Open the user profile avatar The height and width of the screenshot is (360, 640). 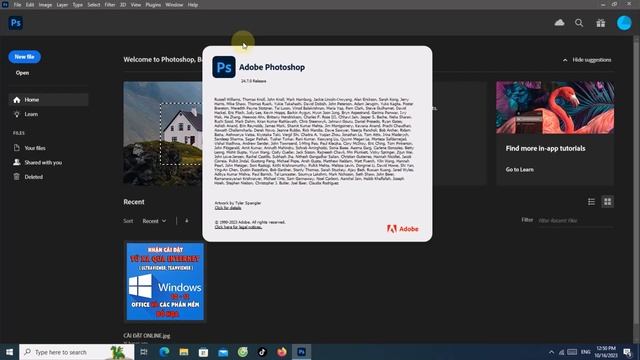tap(624, 23)
